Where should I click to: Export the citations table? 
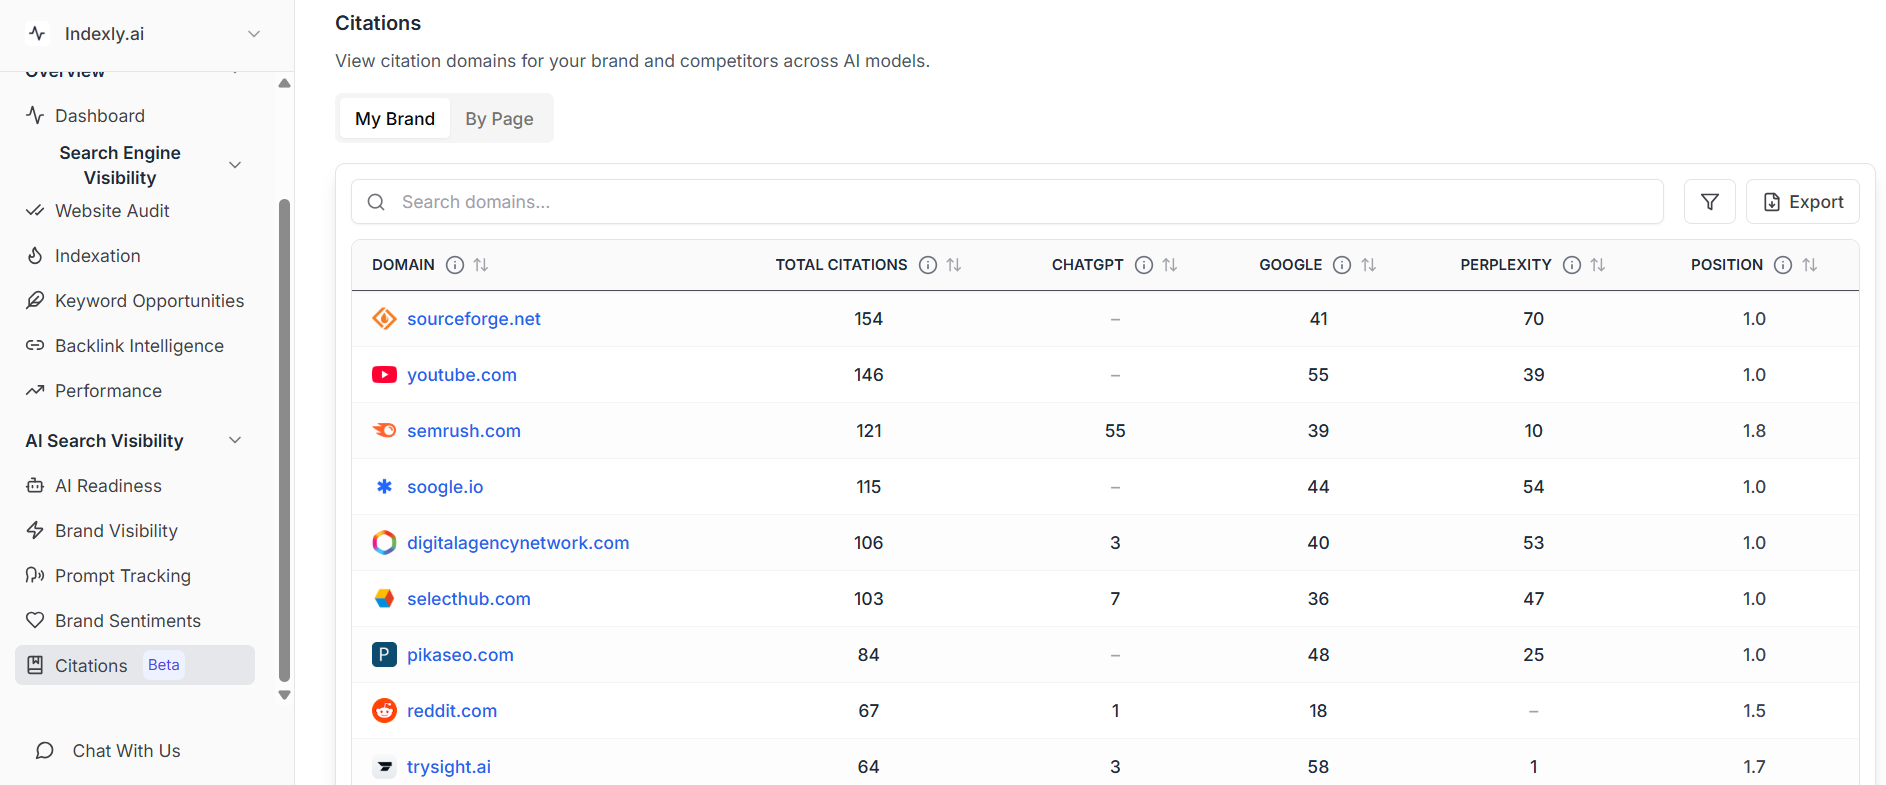pos(1802,202)
